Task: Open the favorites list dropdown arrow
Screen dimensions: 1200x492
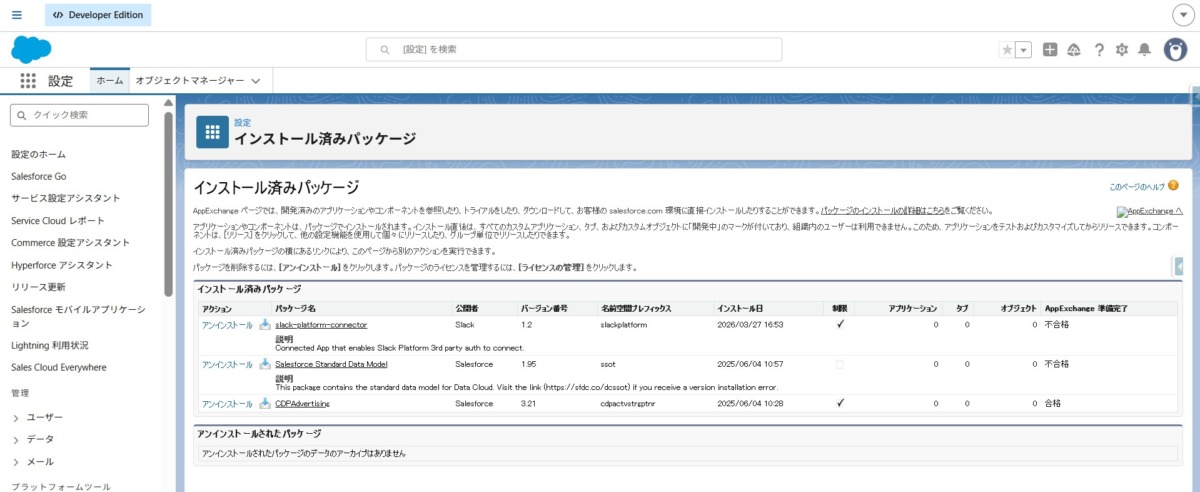Action: coord(1023,50)
